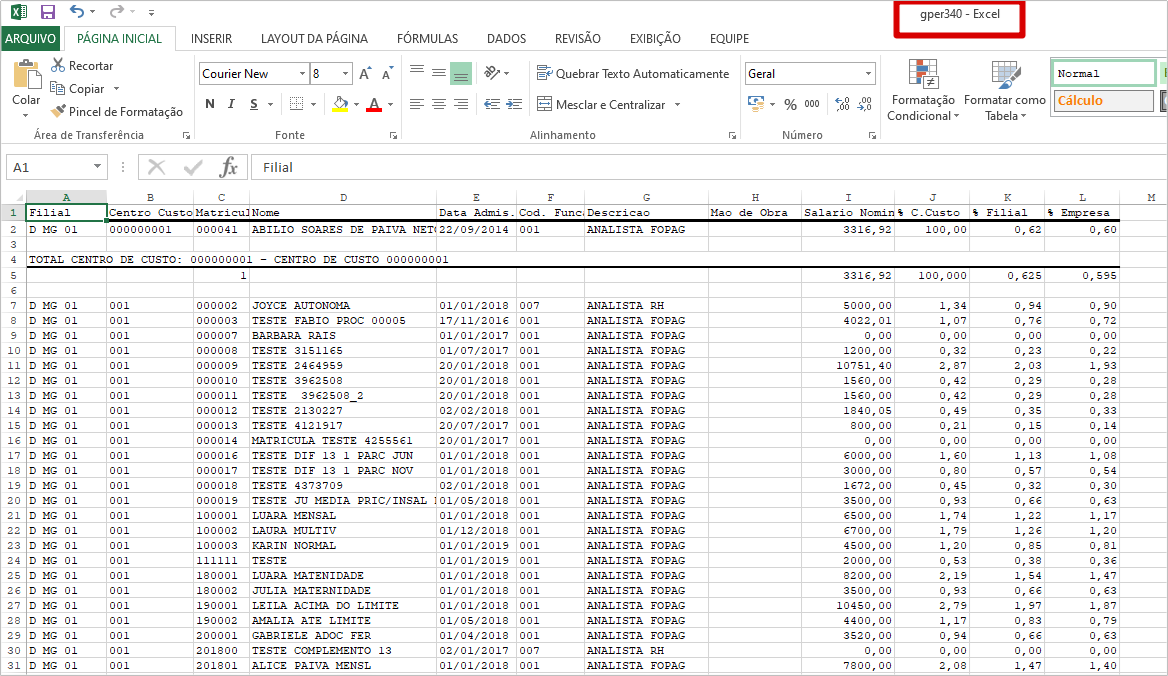Toggle bottom vertical alignment
The height and width of the screenshot is (676, 1168).
tap(461, 73)
